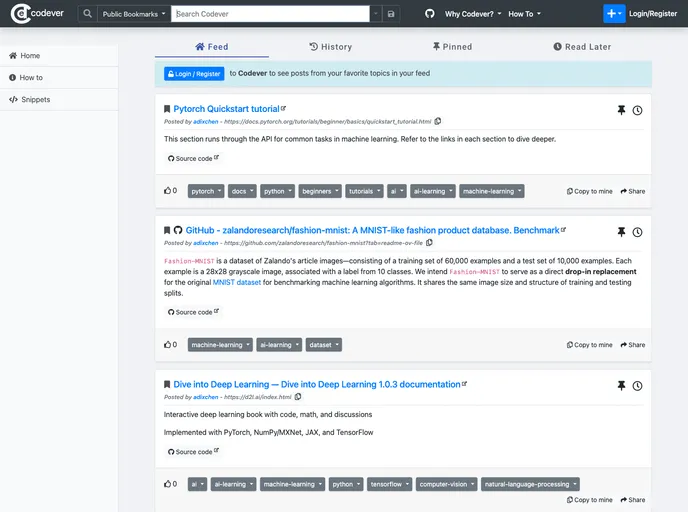
Task: Mark fashion-mnist post for read later
Action: pos(637,232)
